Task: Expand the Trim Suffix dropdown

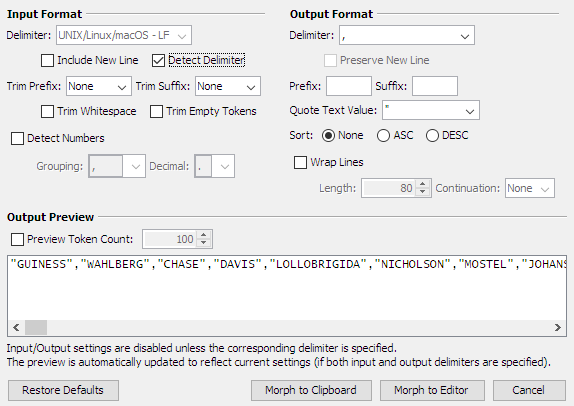Action: click(x=228, y=86)
